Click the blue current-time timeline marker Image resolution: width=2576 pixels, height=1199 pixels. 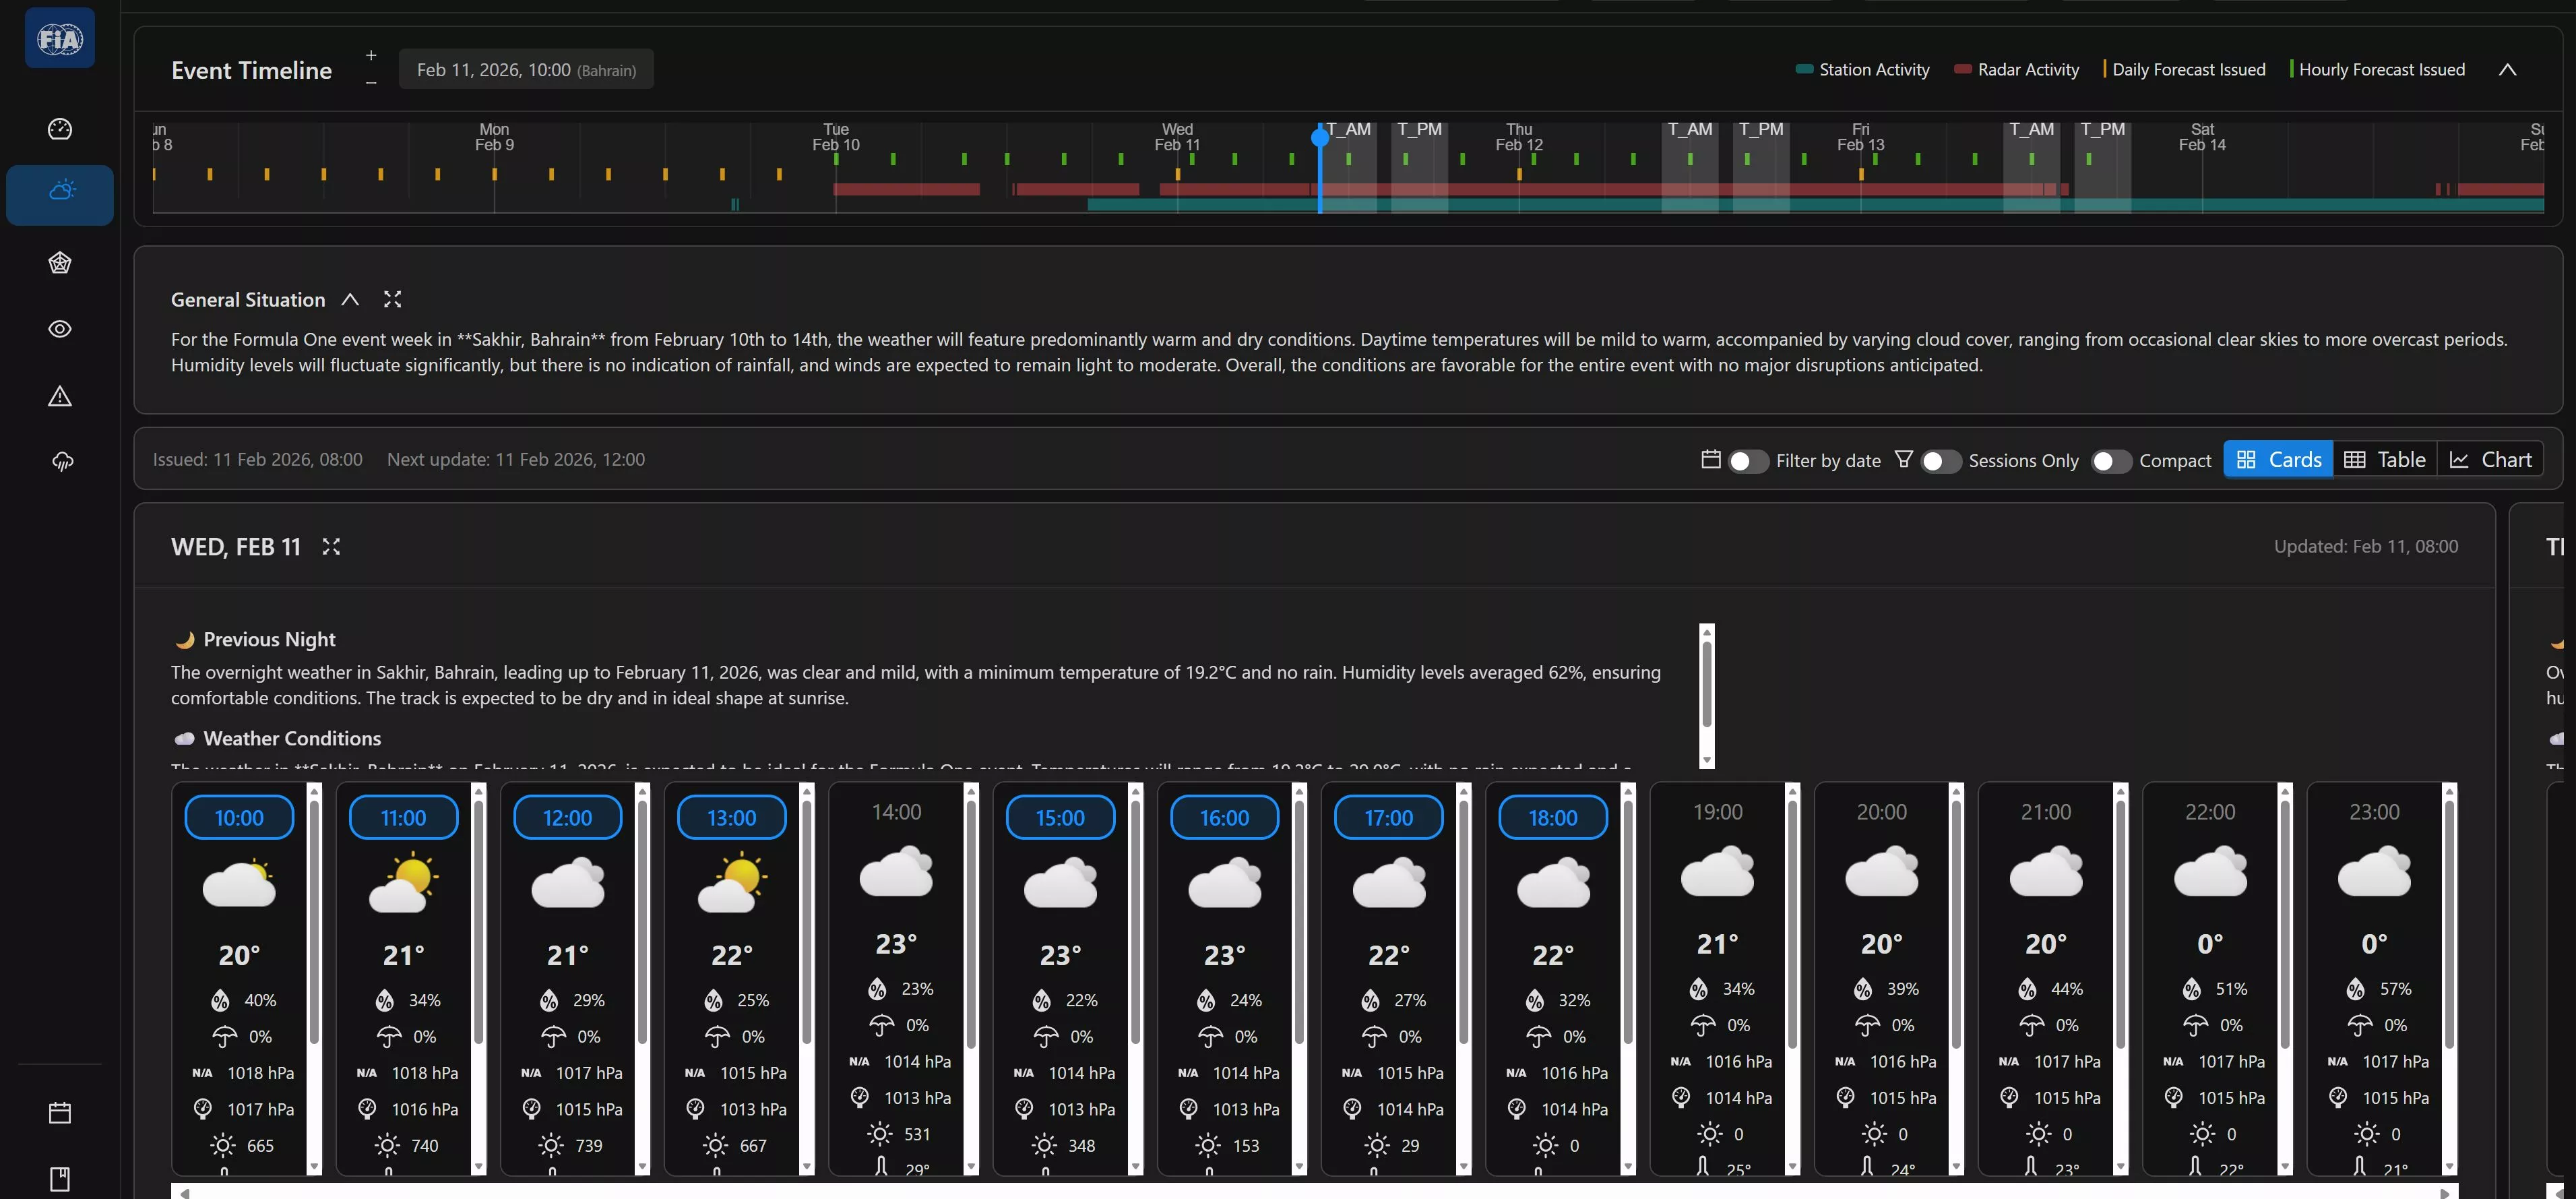click(x=1320, y=138)
